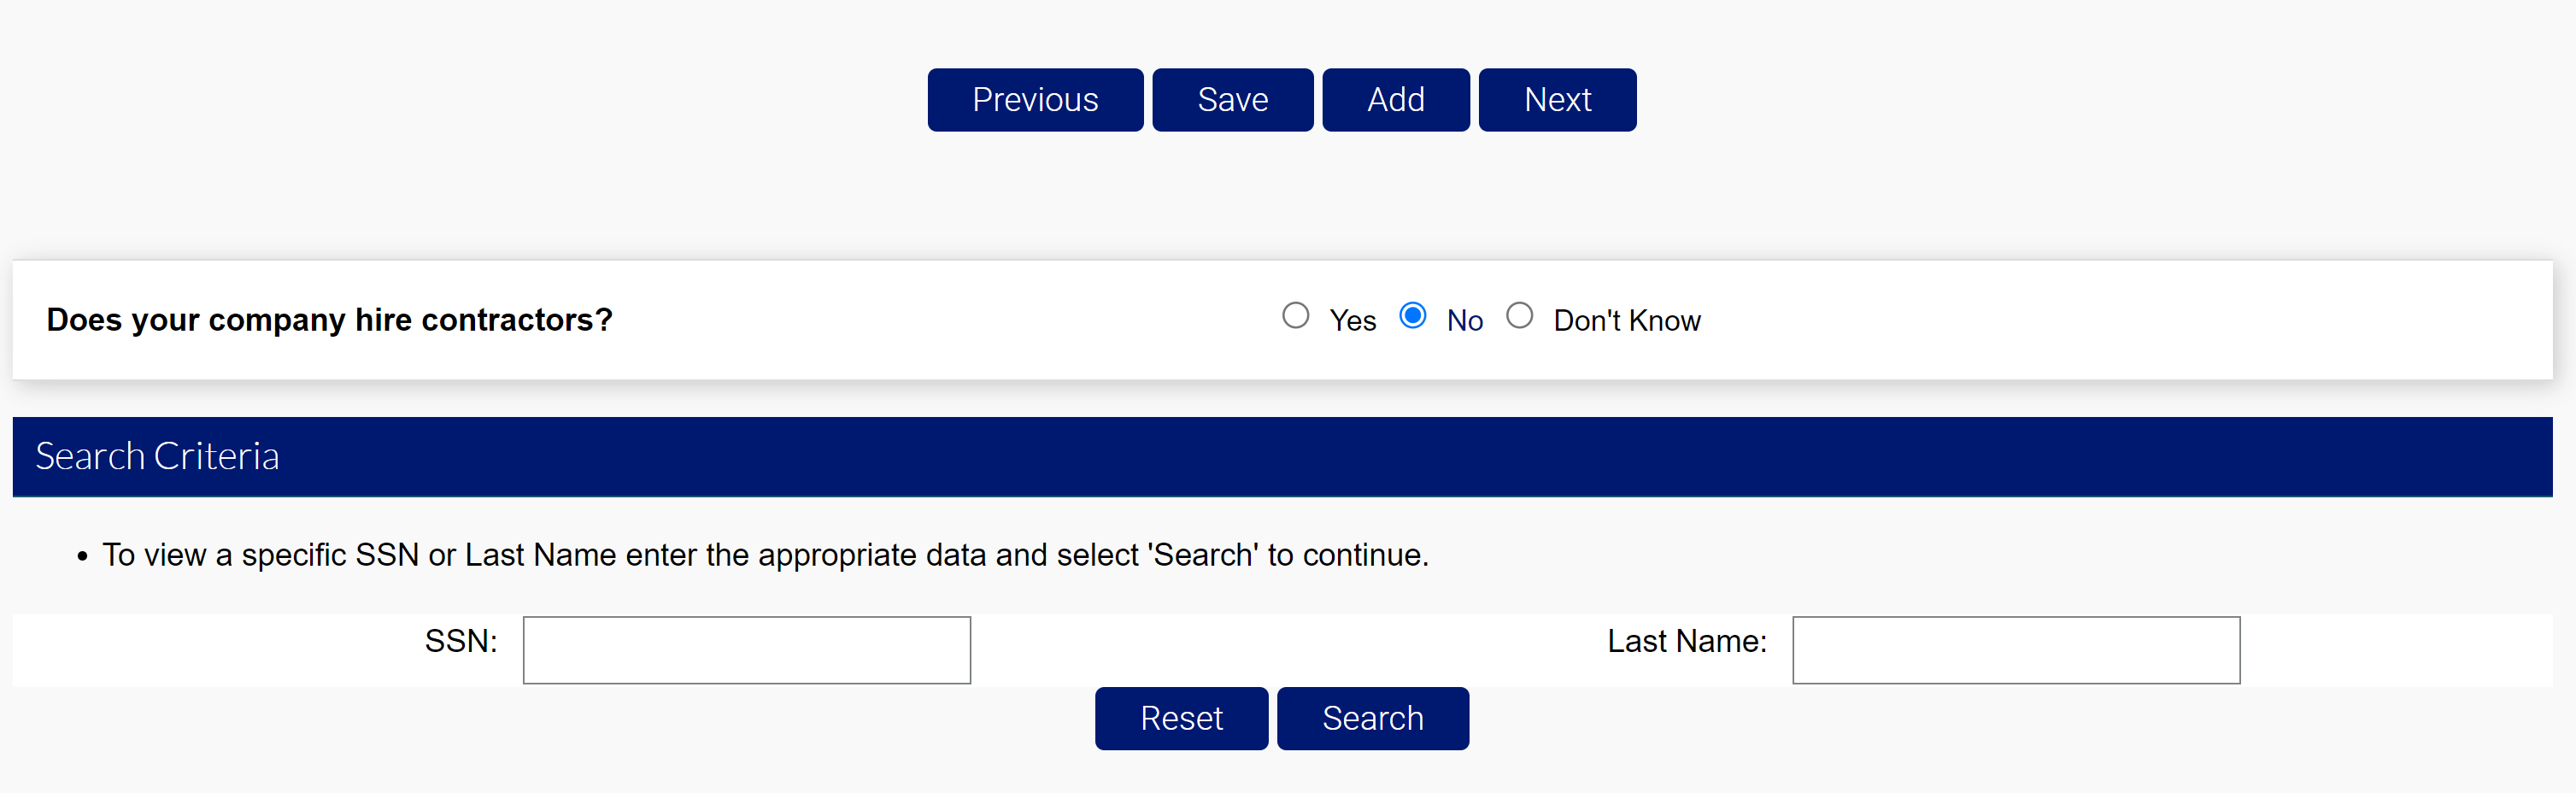
Task: Choose the Don't Know option
Action: coord(1520,315)
